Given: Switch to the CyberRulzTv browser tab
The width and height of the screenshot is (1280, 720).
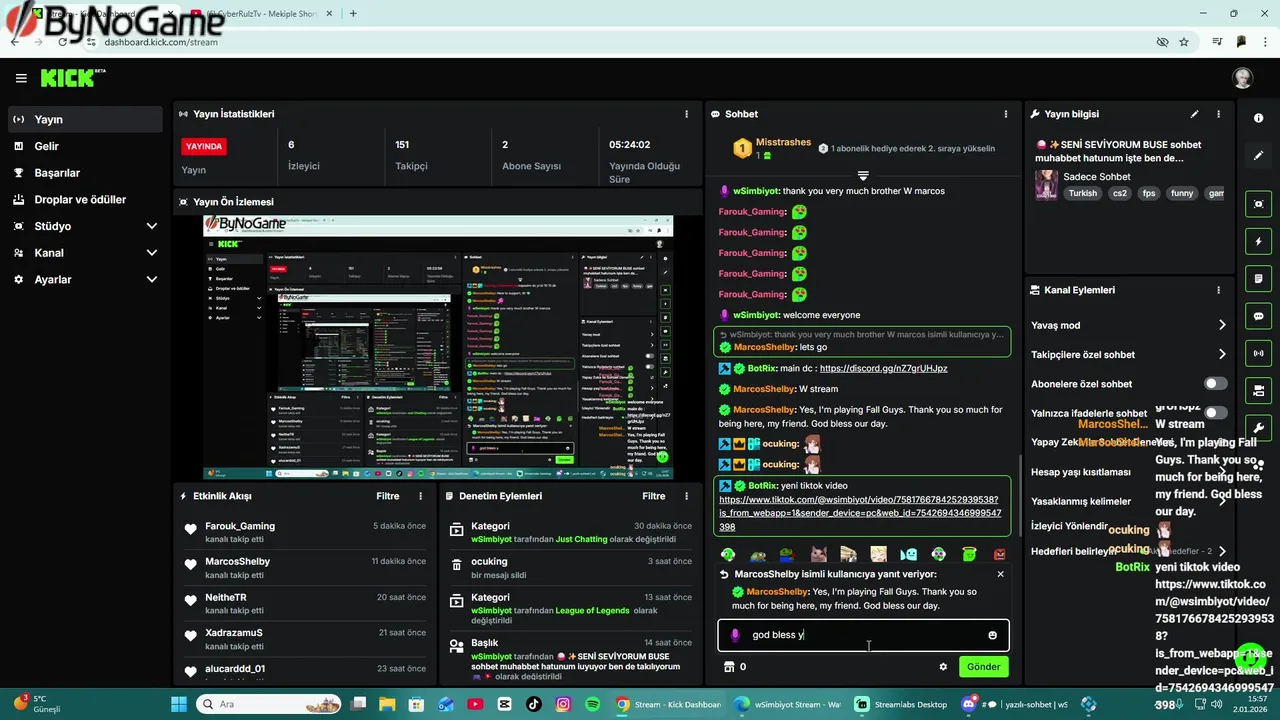Looking at the screenshot, I should (x=263, y=14).
